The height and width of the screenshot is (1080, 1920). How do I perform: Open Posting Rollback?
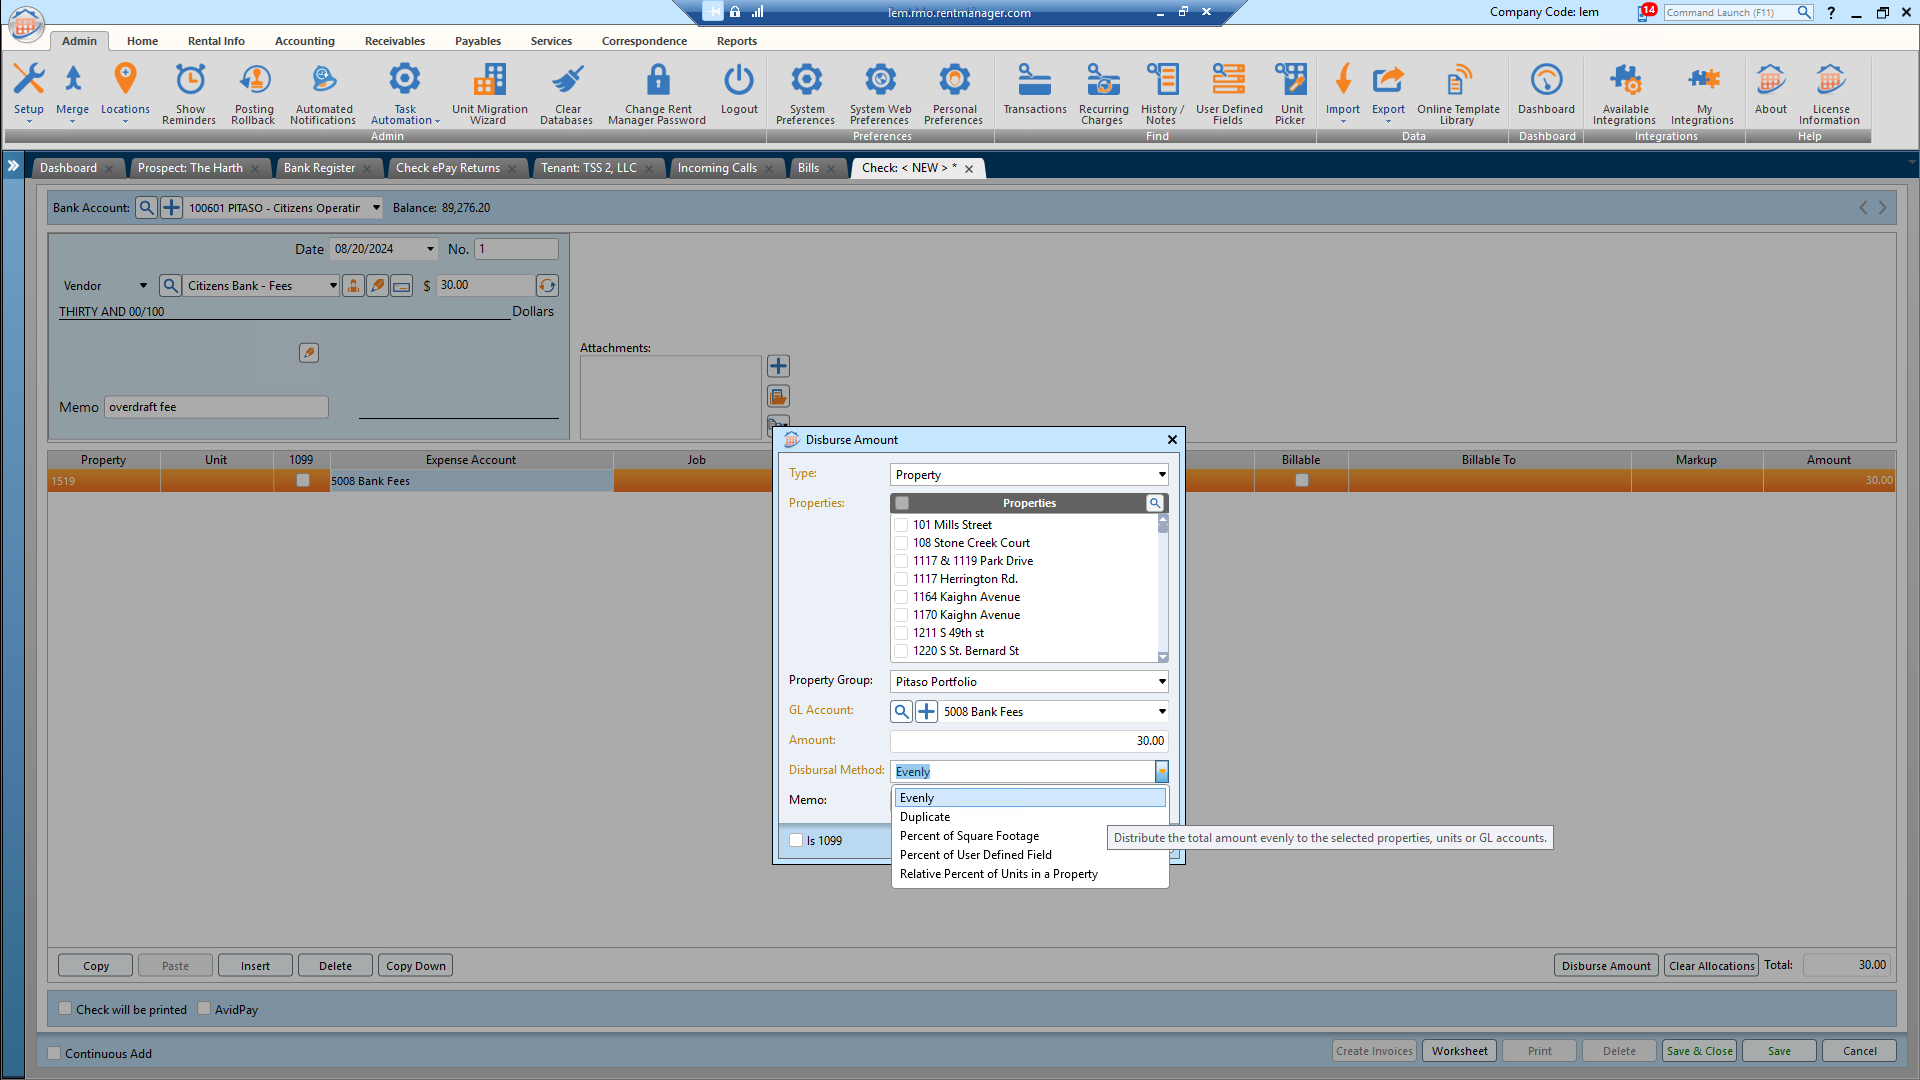pyautogui.click(x=254, y=93)
